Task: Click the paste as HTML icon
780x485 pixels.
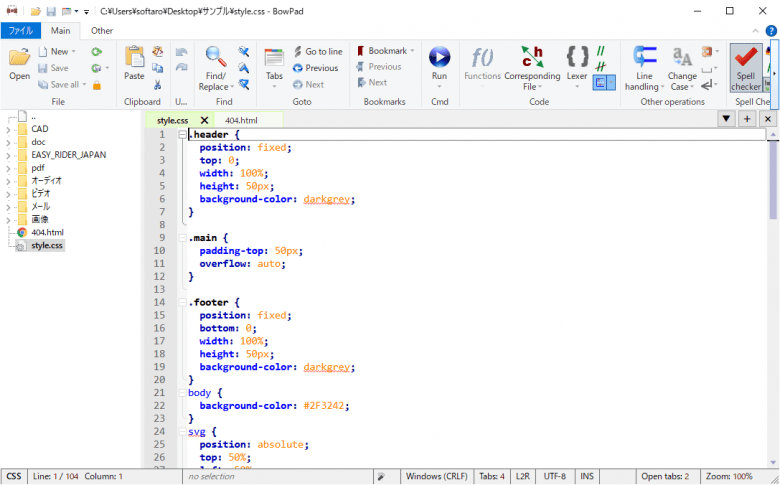Action: pyautogui.click(x=157, y=51)
